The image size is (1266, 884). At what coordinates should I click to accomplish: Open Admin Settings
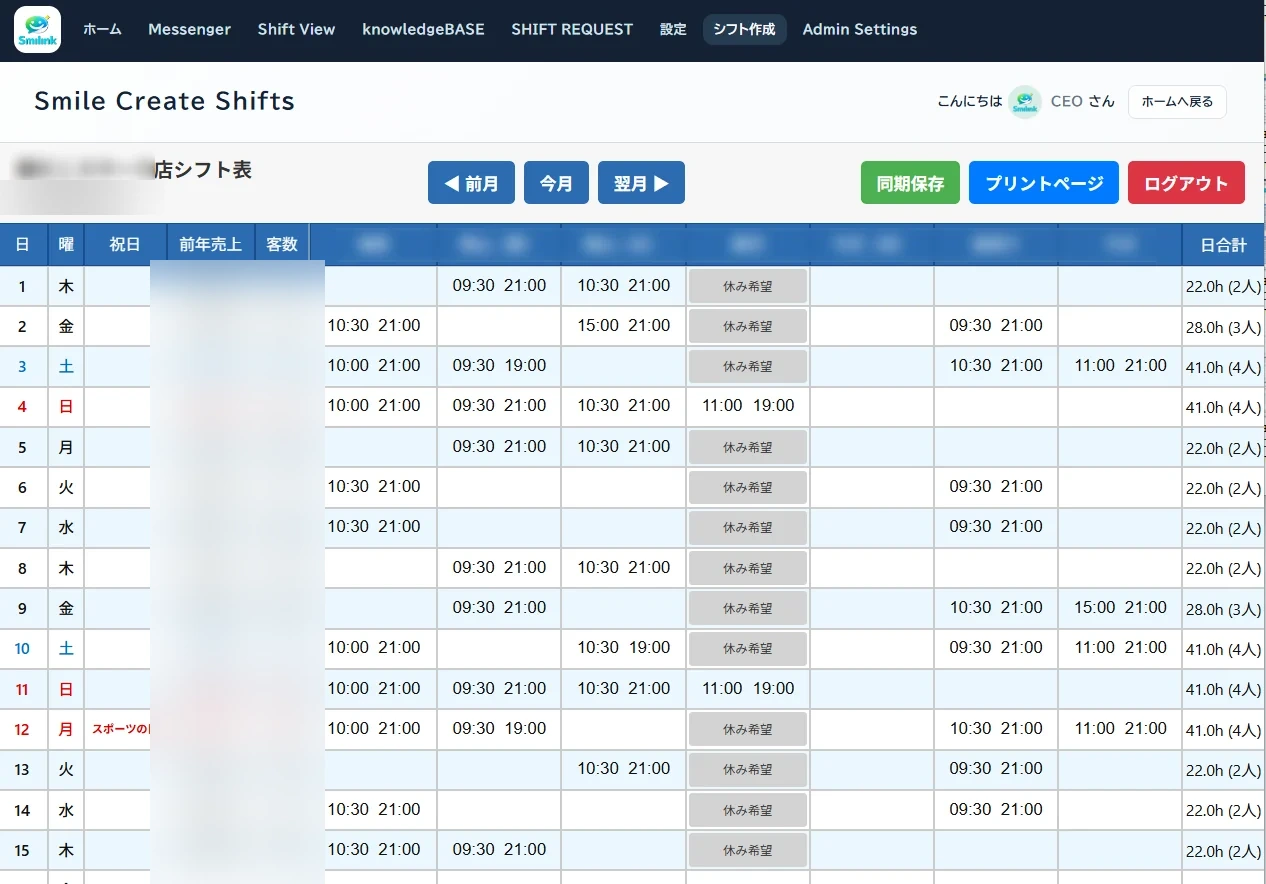(x=860, y=30)
